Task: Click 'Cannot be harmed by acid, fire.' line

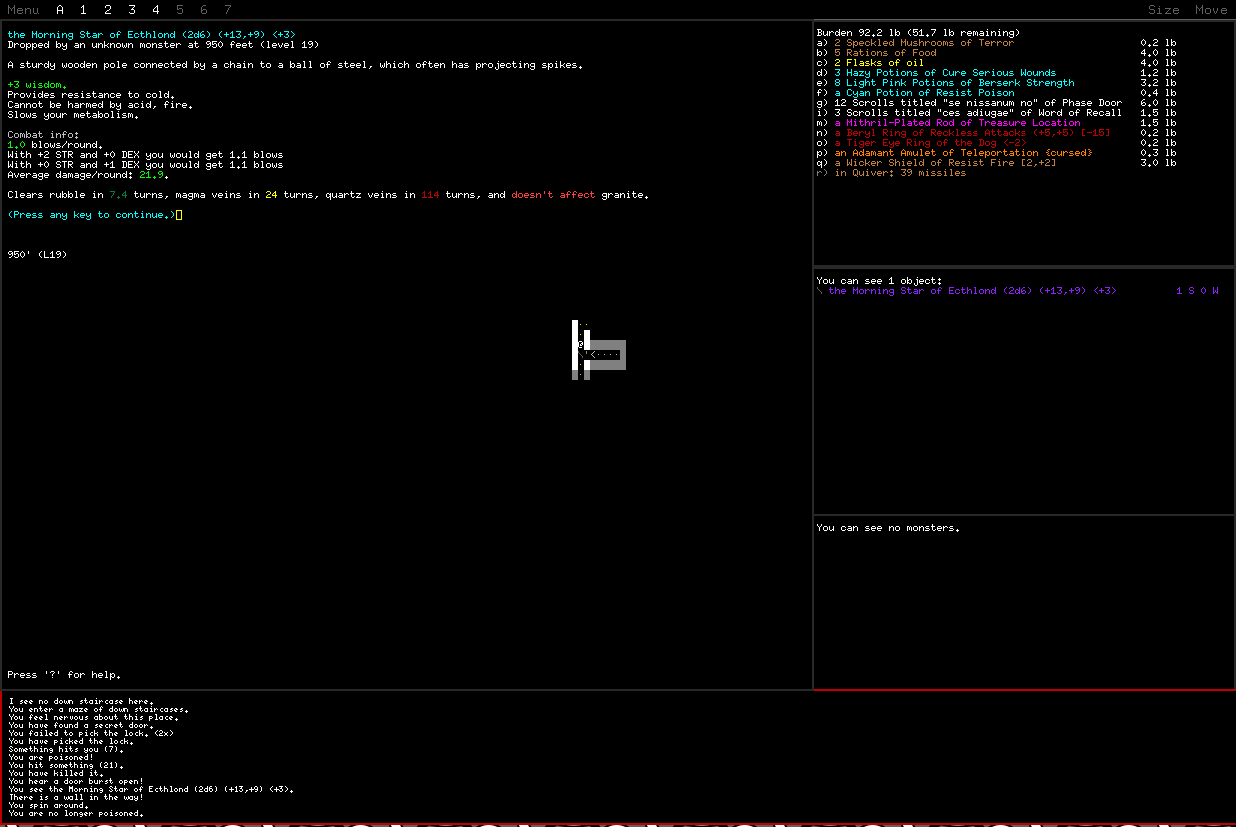Action: tap(100, 105)
